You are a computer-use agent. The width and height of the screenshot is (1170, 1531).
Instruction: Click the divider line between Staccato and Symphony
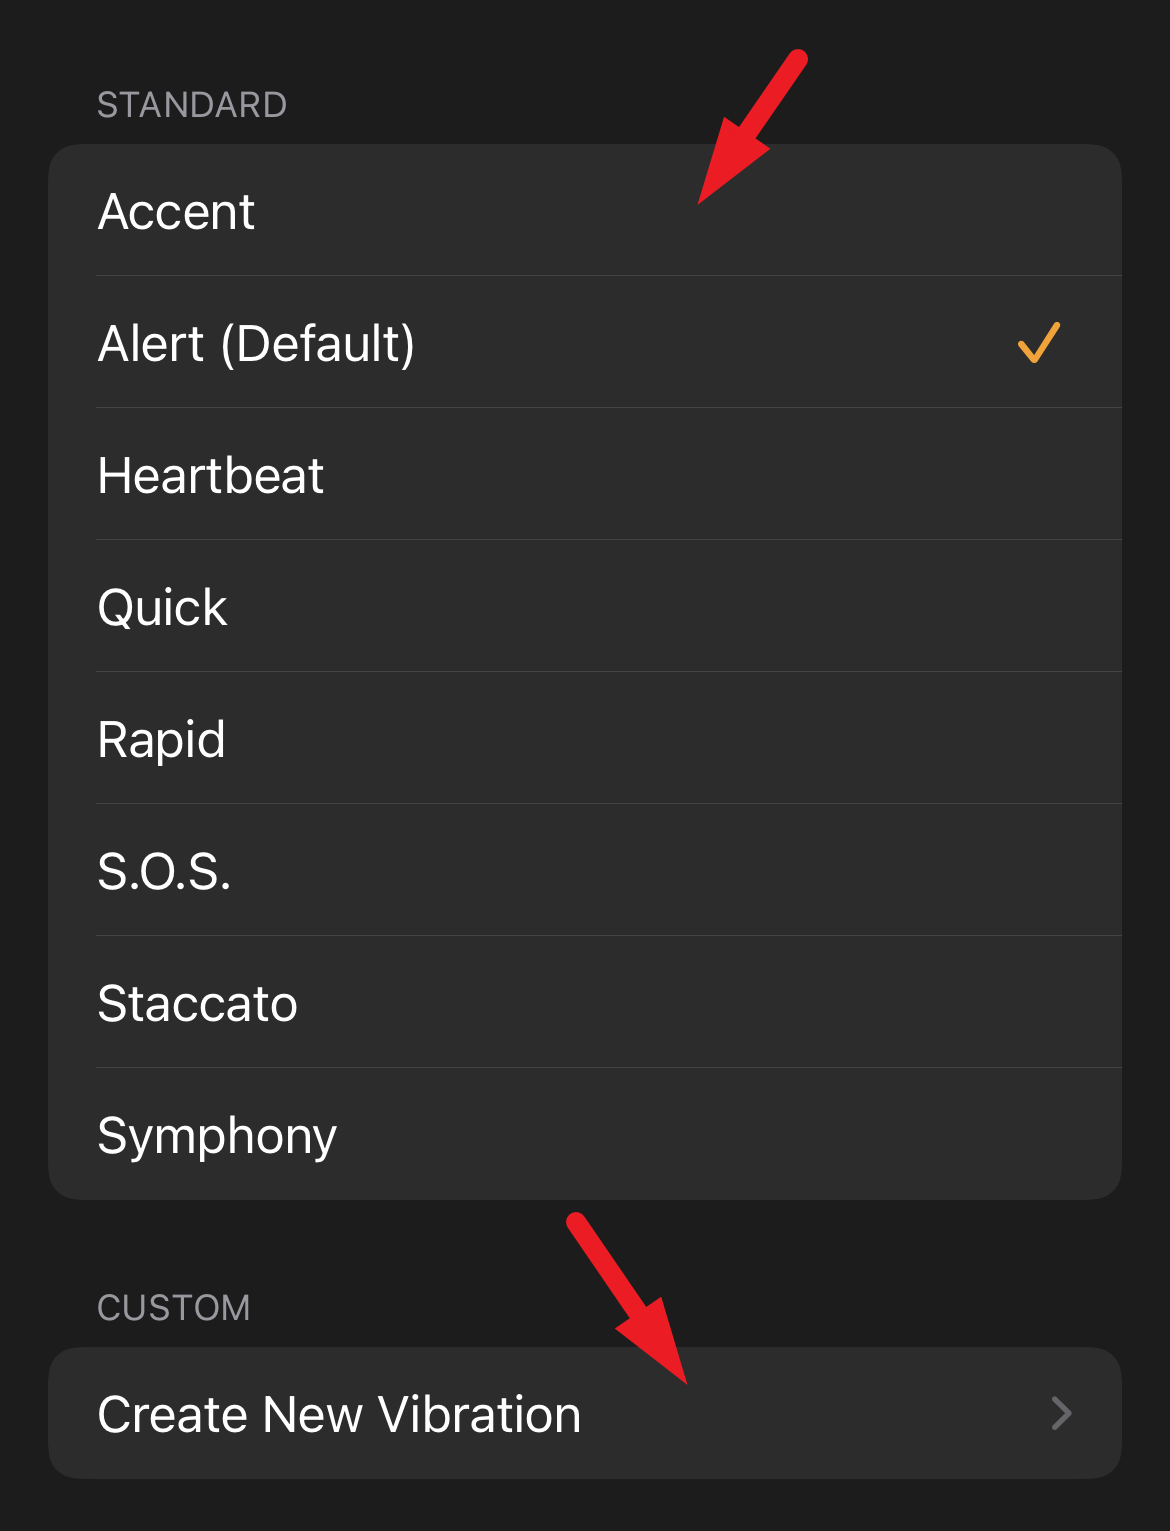(x=608, y=1068)
